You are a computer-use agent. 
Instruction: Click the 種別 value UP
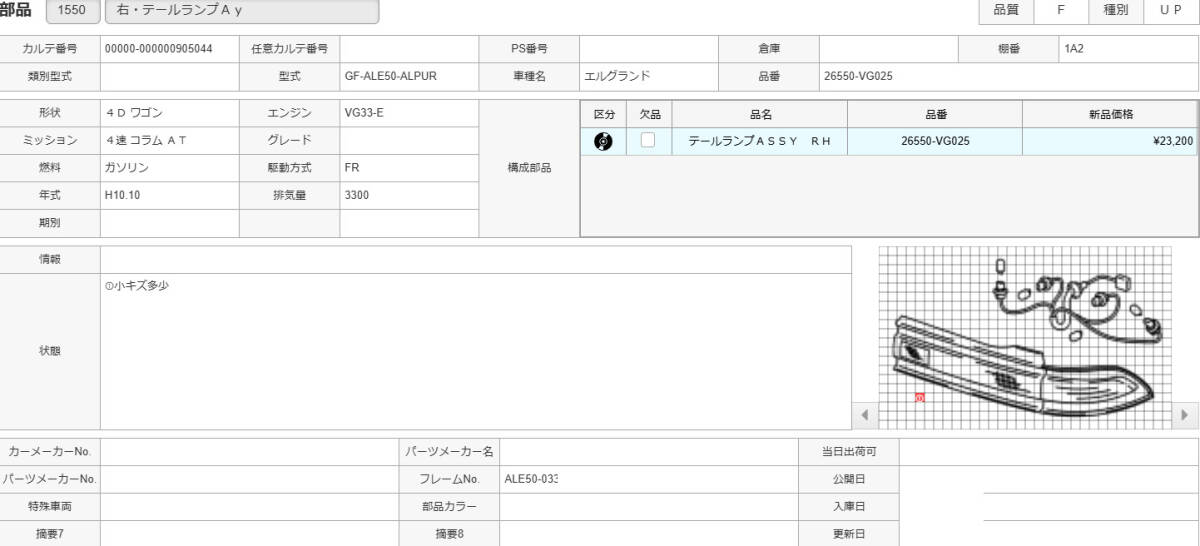[x=1171, y=10]
